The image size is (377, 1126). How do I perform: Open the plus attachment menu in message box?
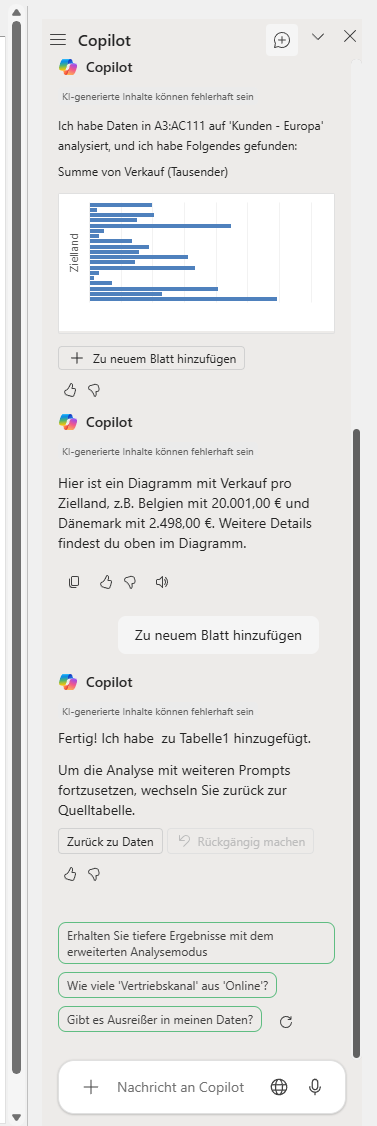point(90,1087)
